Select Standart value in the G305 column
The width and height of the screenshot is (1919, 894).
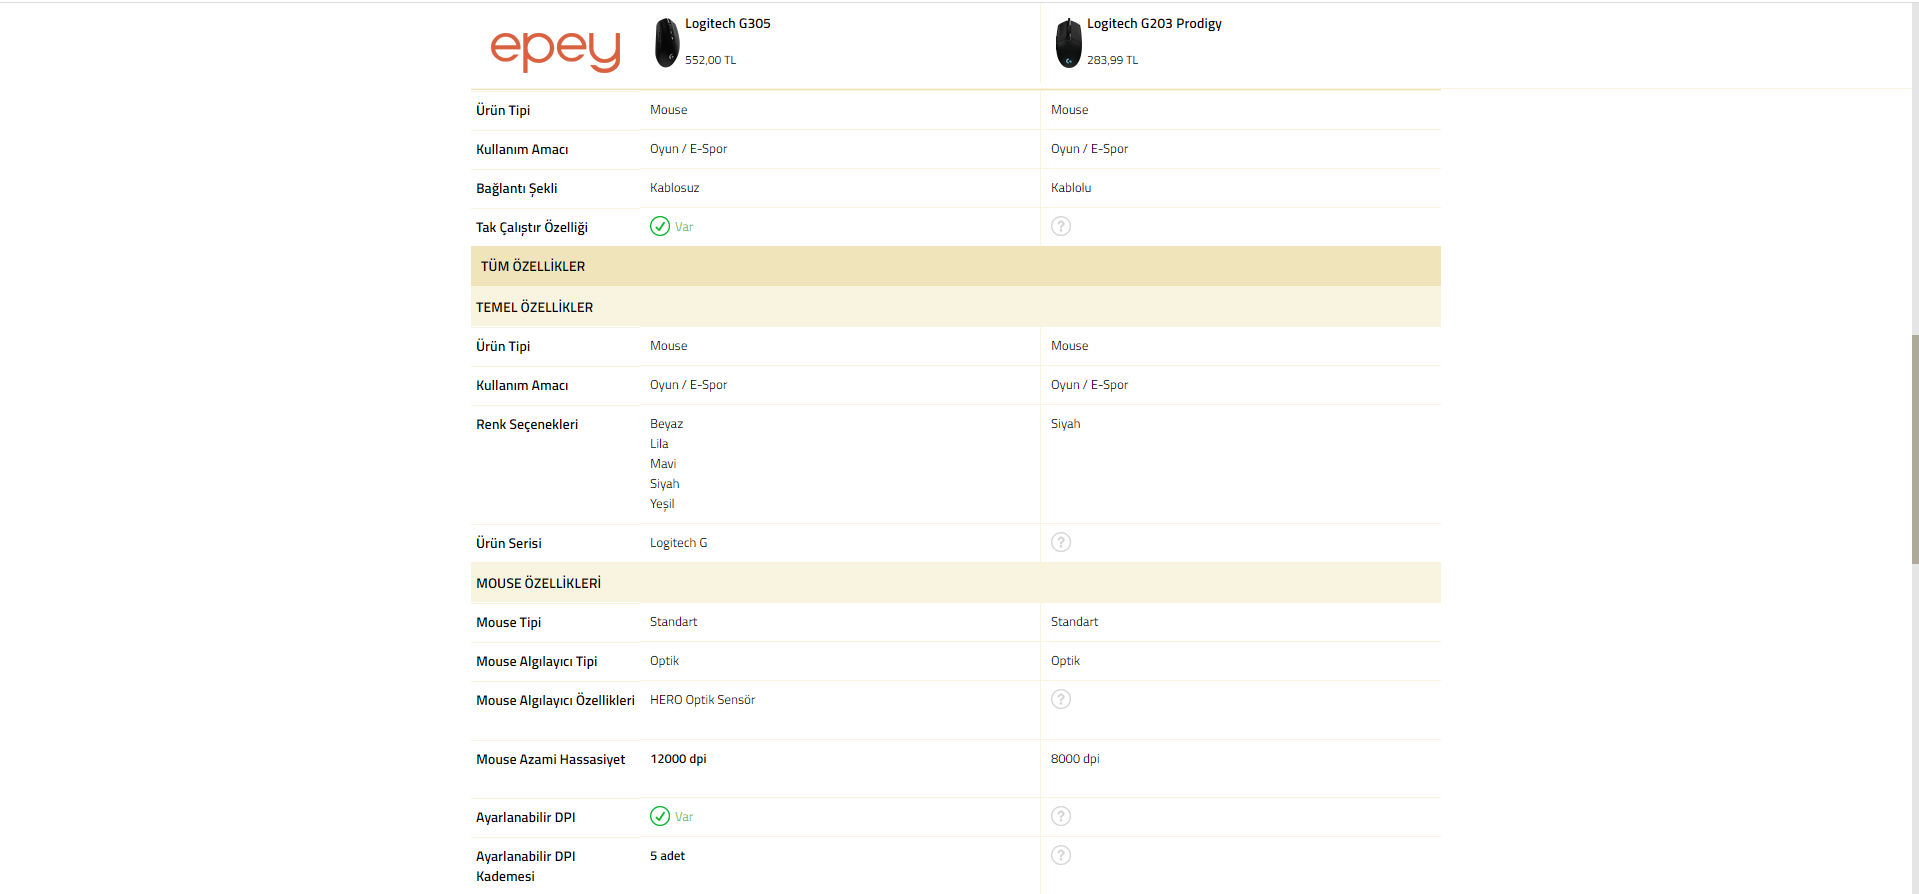click(674, 622)
